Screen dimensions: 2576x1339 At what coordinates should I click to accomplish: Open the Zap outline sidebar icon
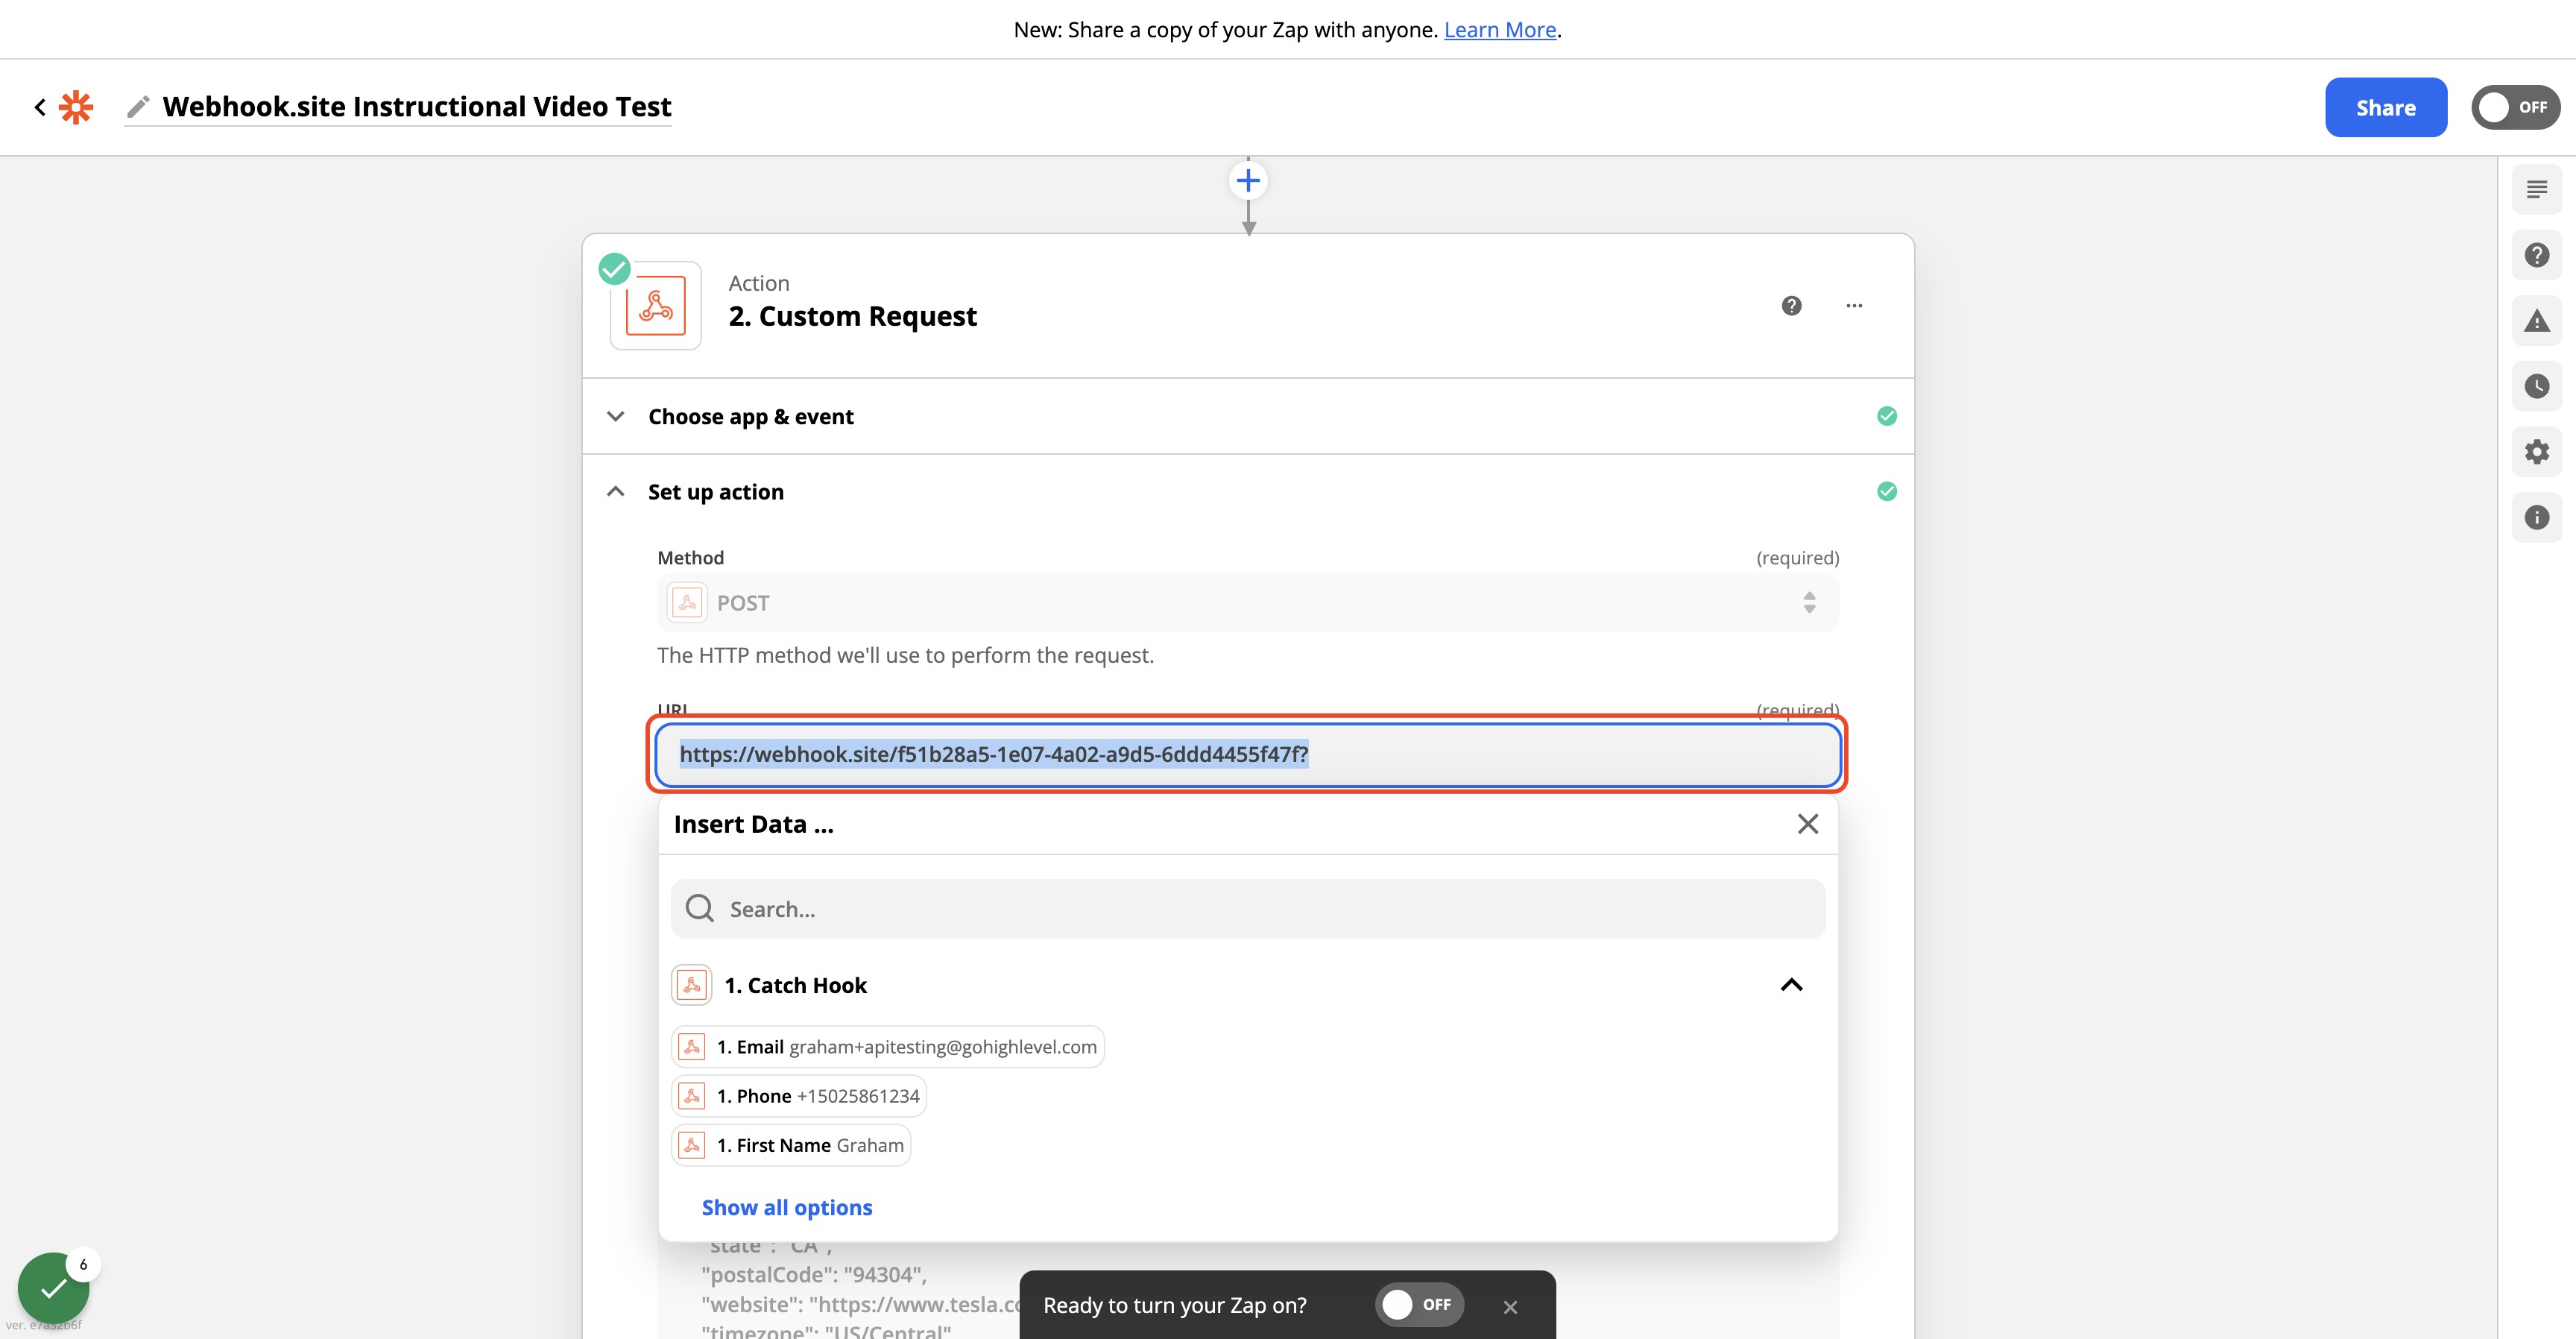2537,190
